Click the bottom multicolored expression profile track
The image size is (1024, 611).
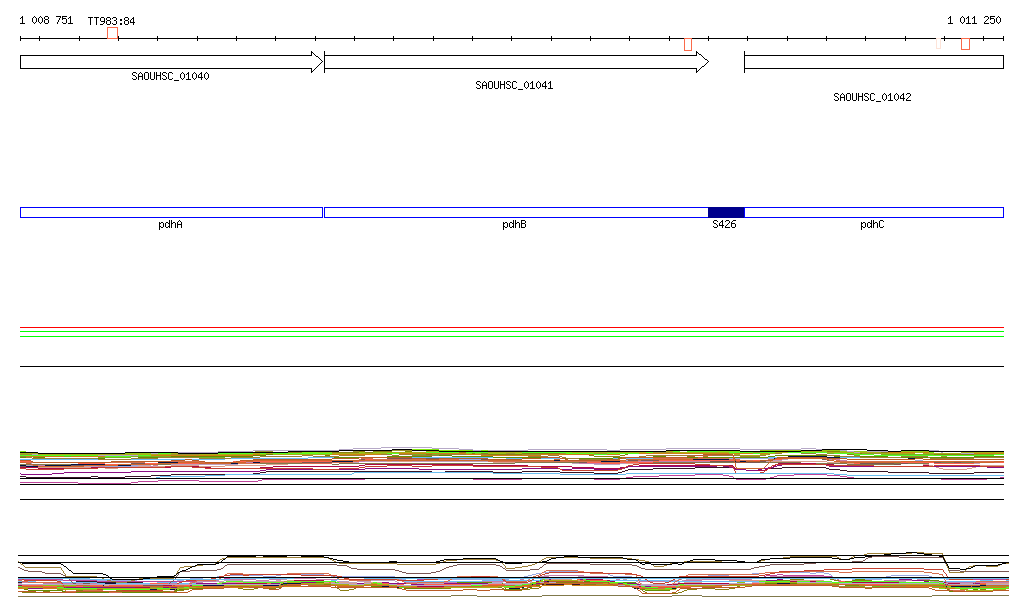[512, 578]
